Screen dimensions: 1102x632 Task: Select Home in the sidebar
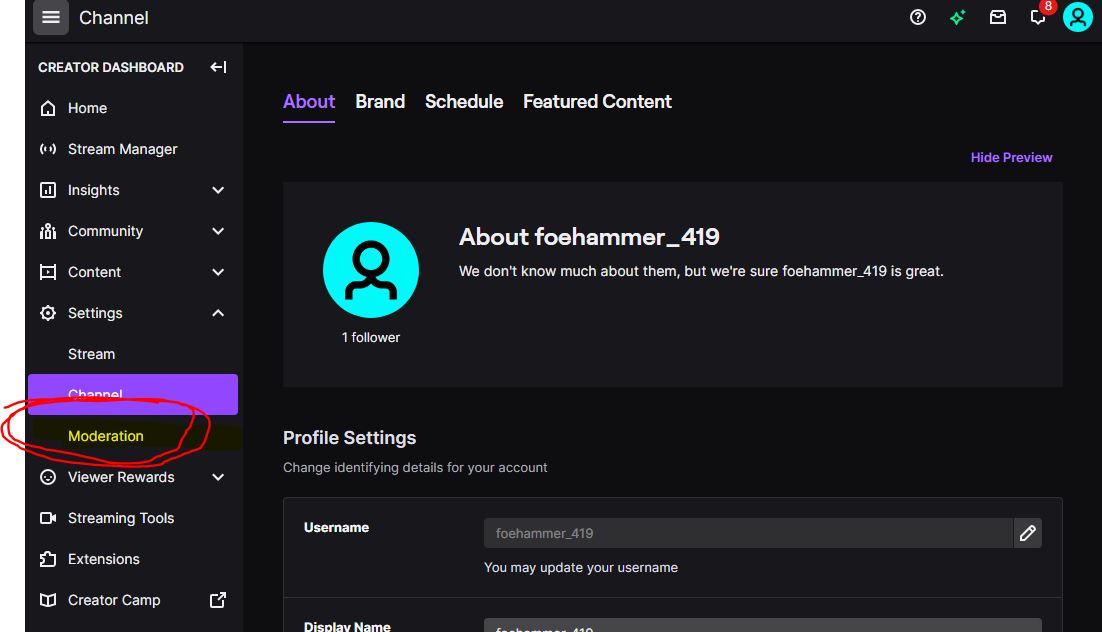click(x=87, y=108)
